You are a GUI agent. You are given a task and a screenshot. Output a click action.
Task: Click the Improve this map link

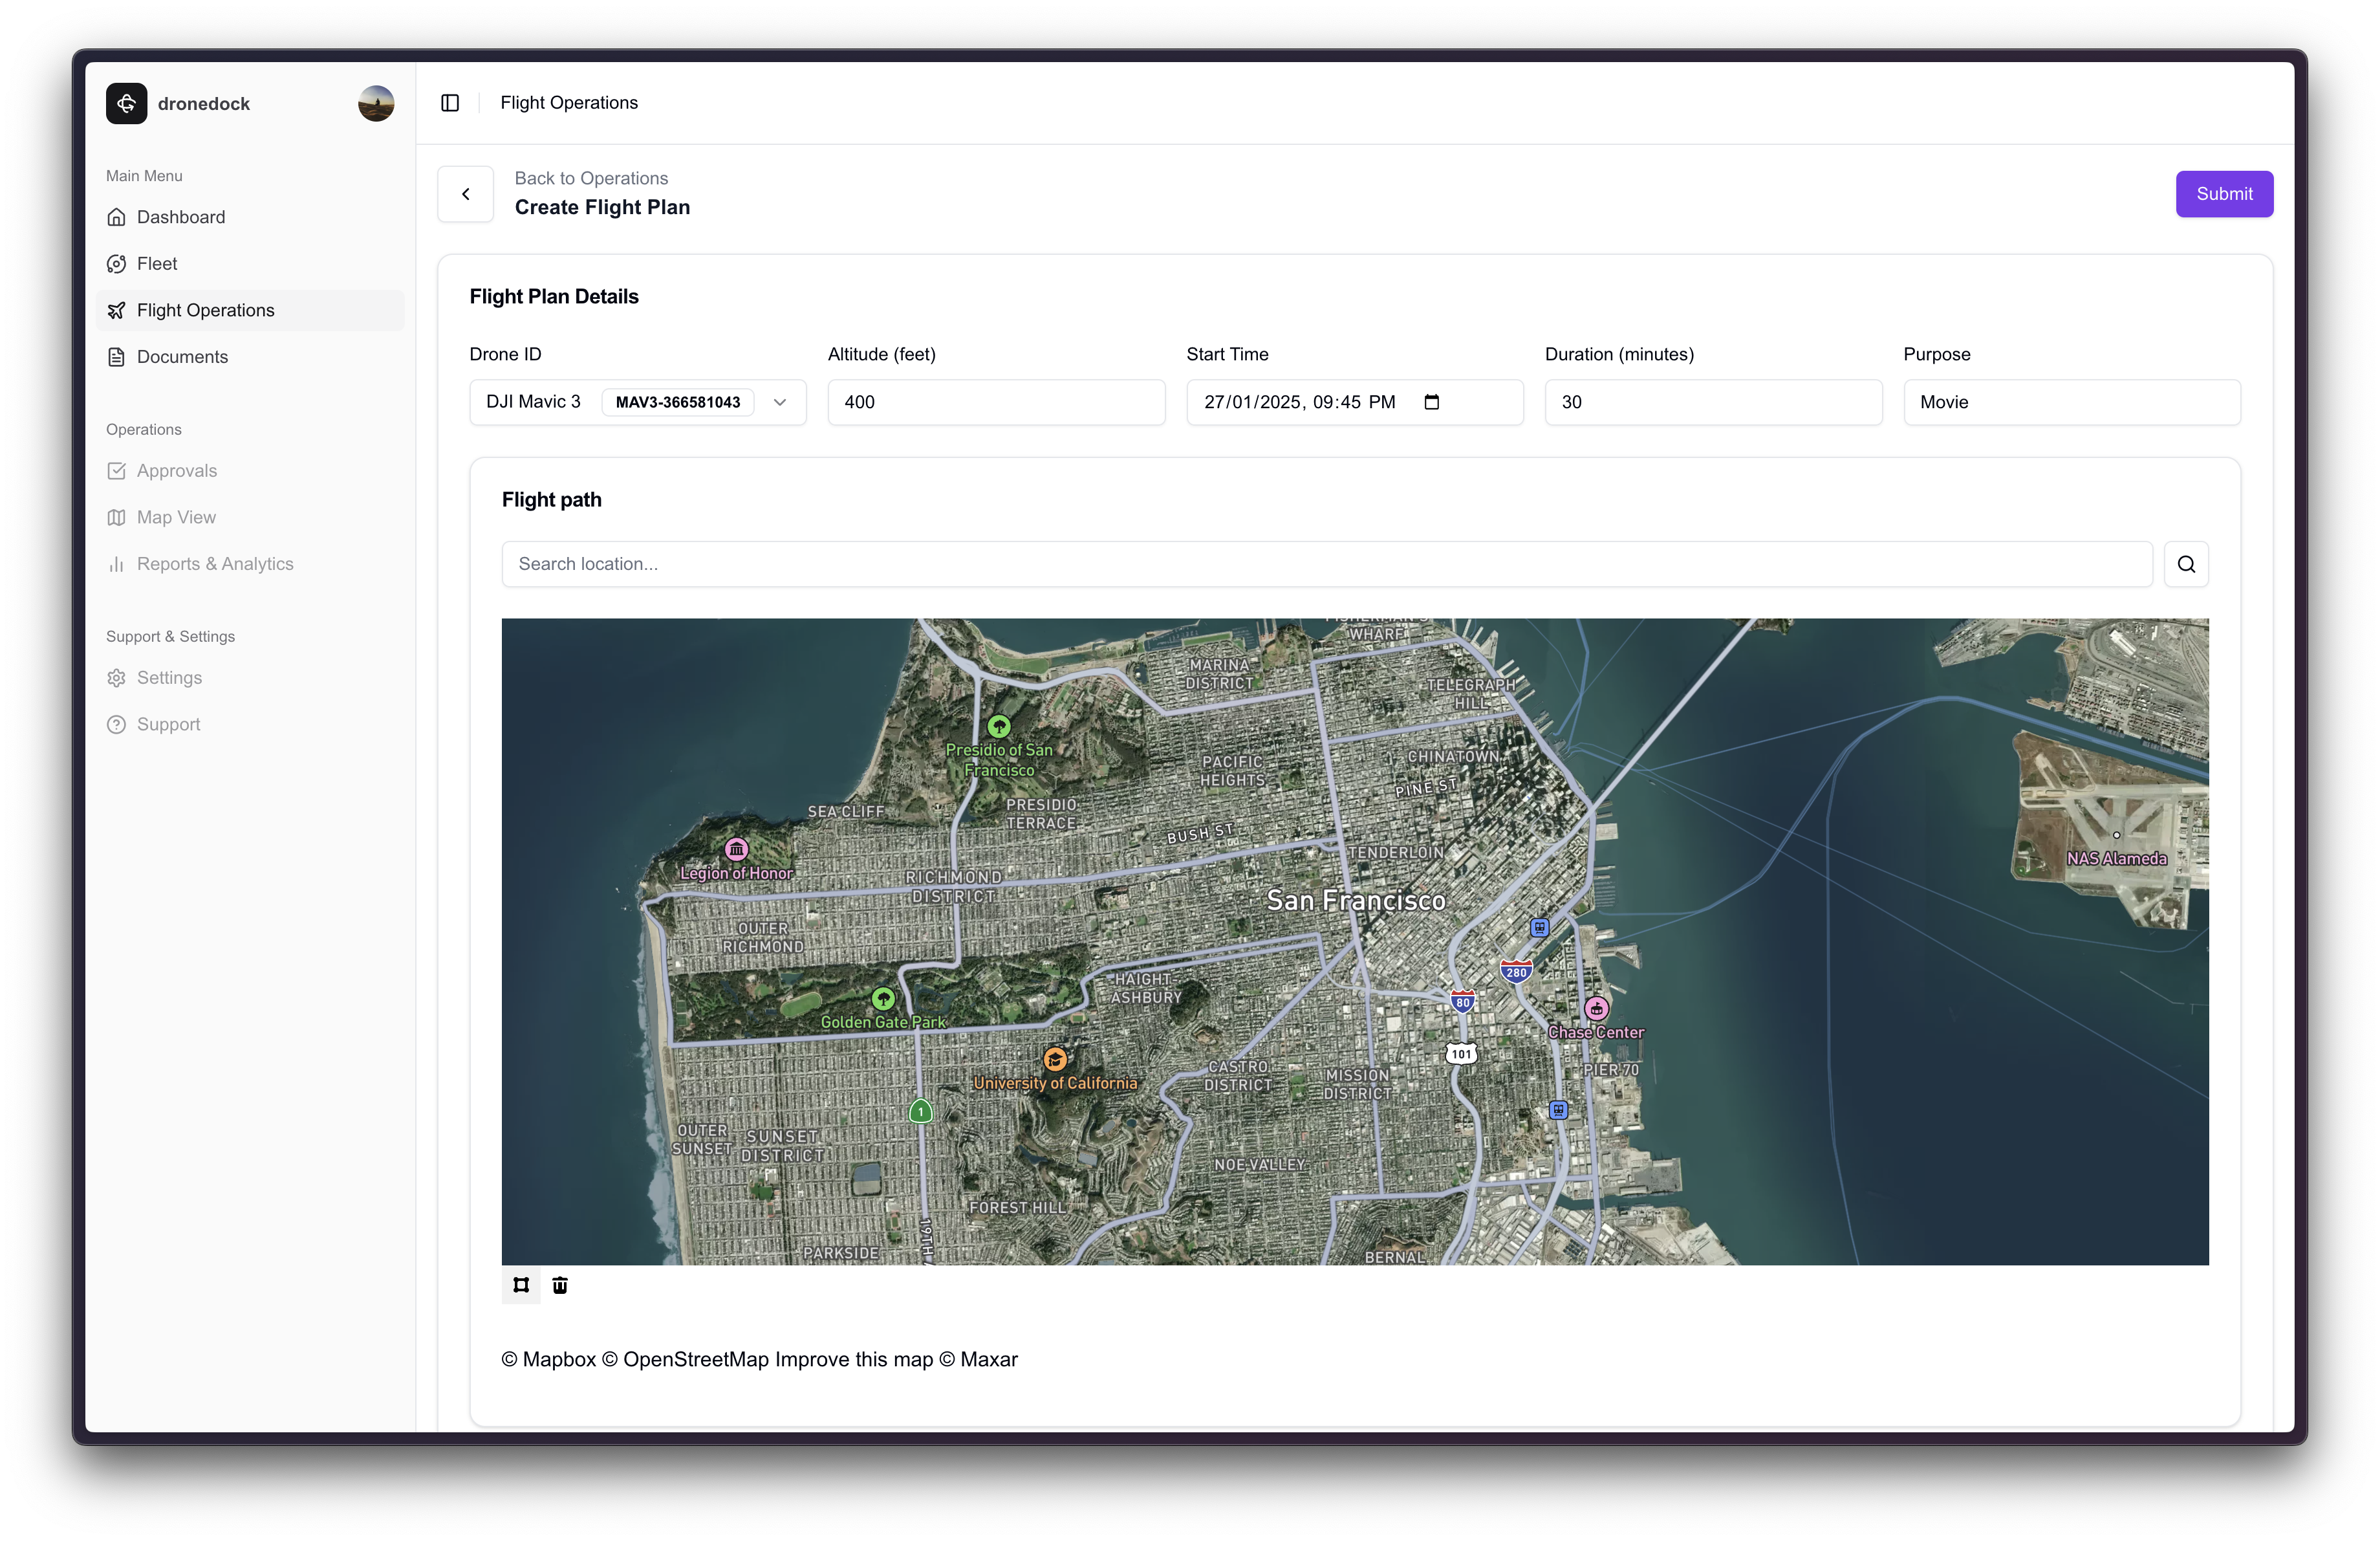853,1359
